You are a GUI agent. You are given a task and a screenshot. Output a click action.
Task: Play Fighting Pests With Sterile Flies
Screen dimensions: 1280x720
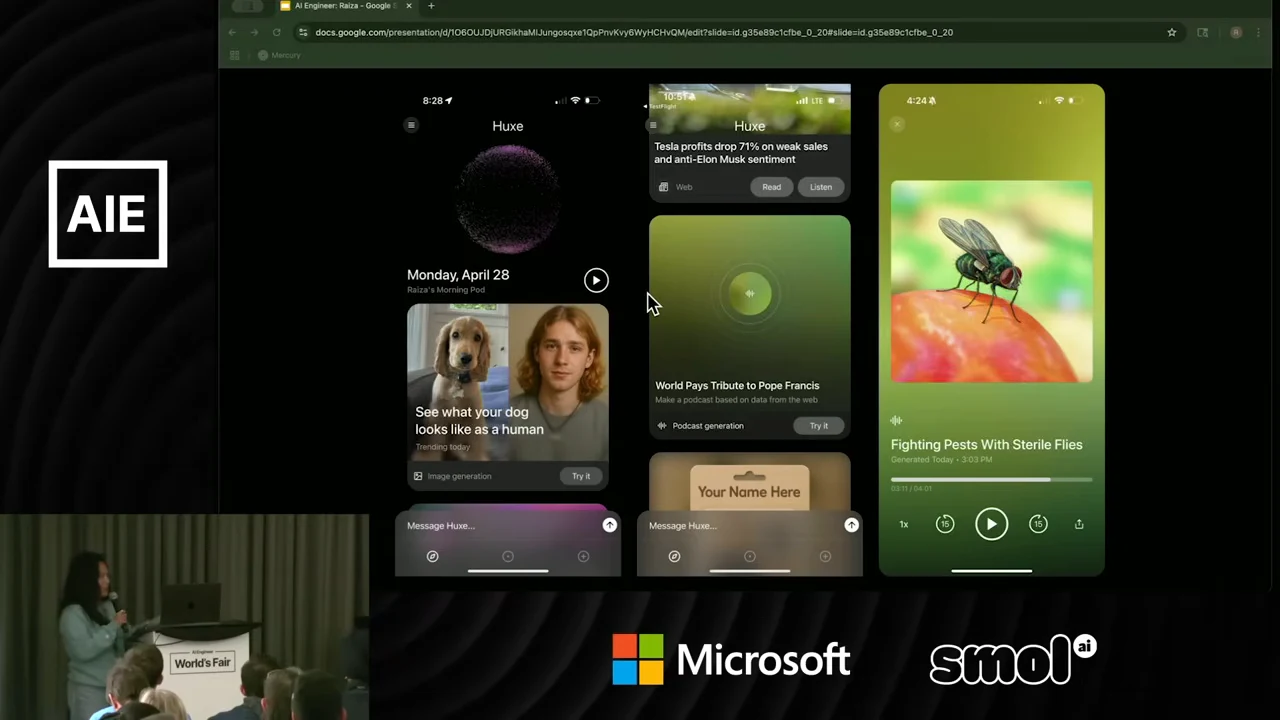point(991,524)
